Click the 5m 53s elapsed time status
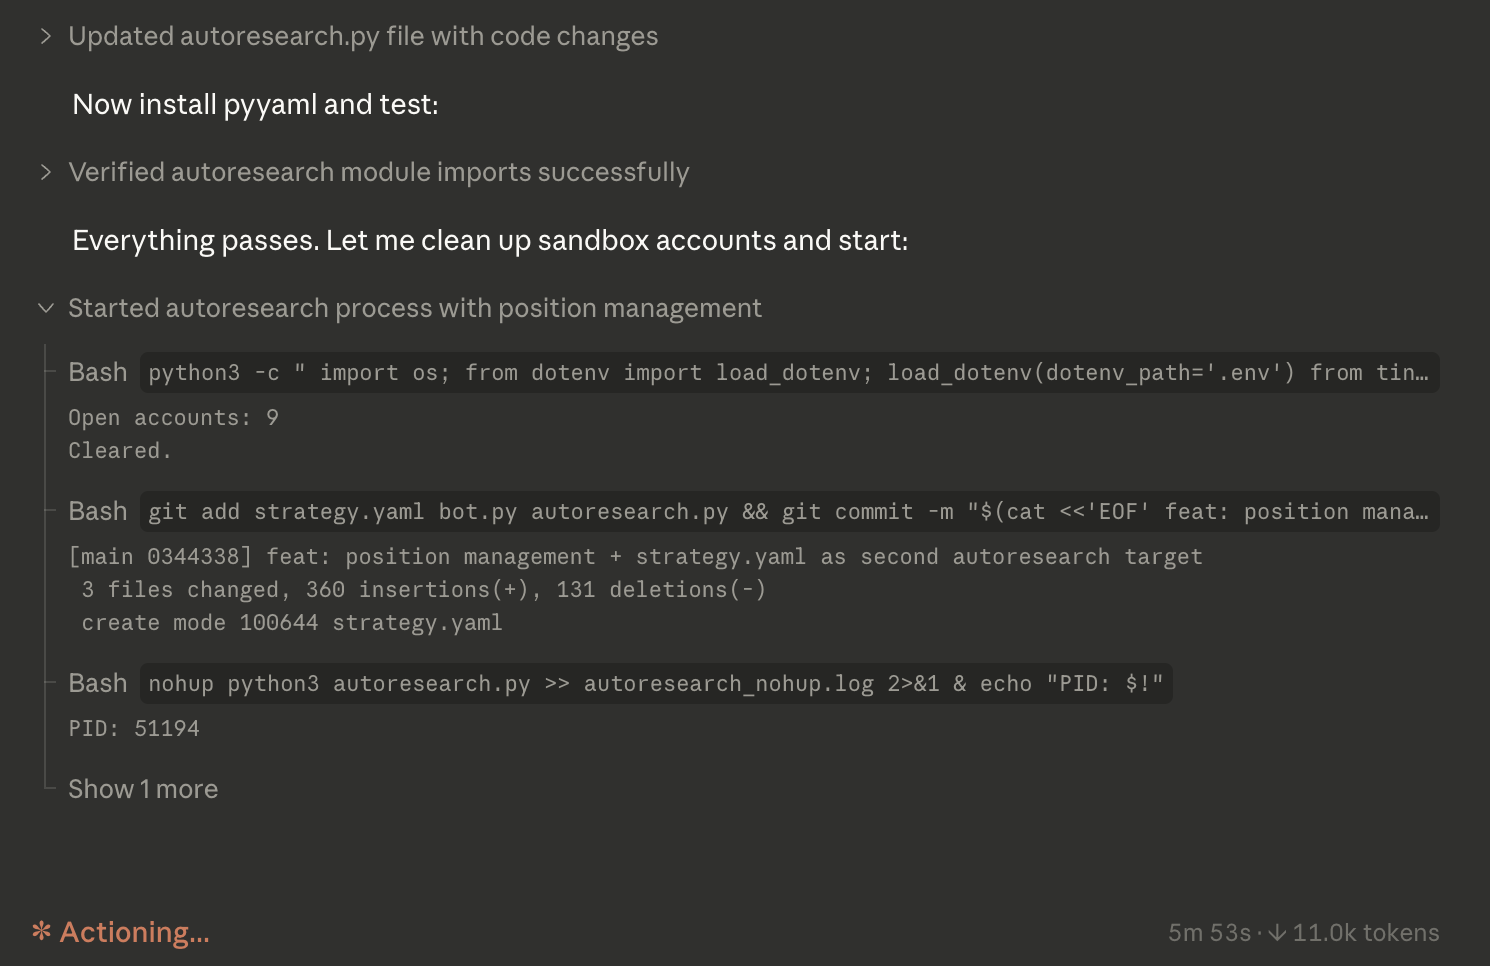The height and width of the screenshot is (966, 1490). (x=1209, y=932)
